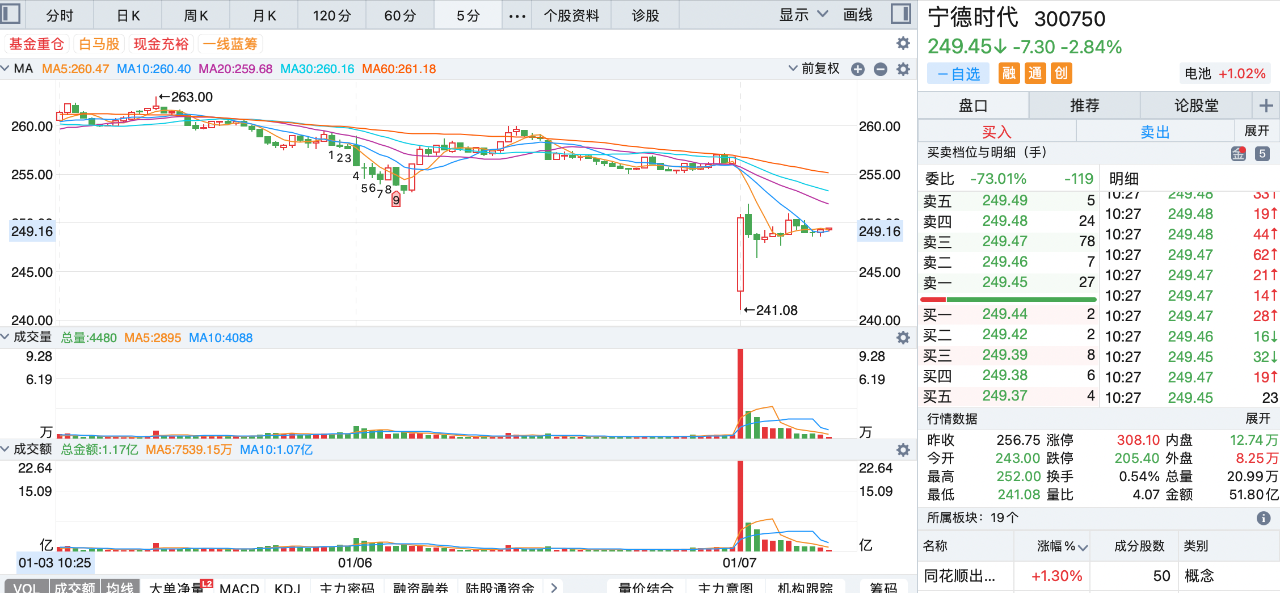
Task: Click the 涨幅 % column sort header
Action: tap(1055, 546)
